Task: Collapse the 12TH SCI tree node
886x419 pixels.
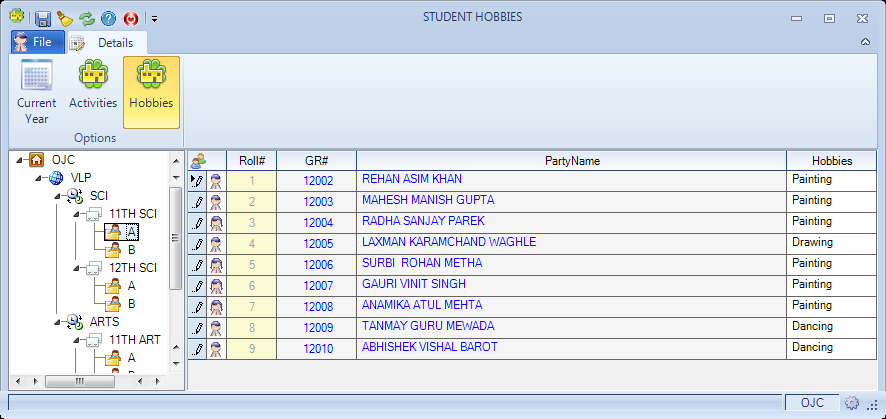Action: 76,268
